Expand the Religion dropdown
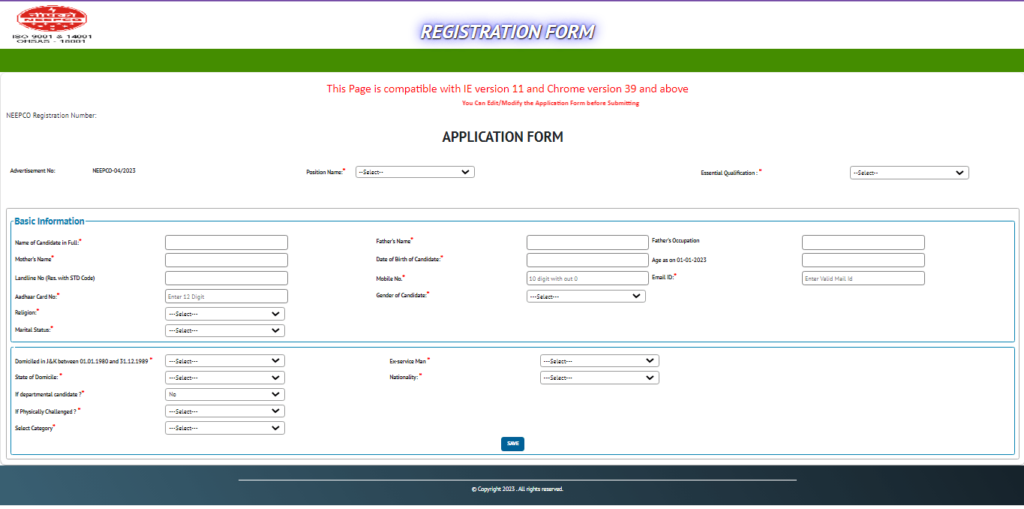 pos(225,313)
